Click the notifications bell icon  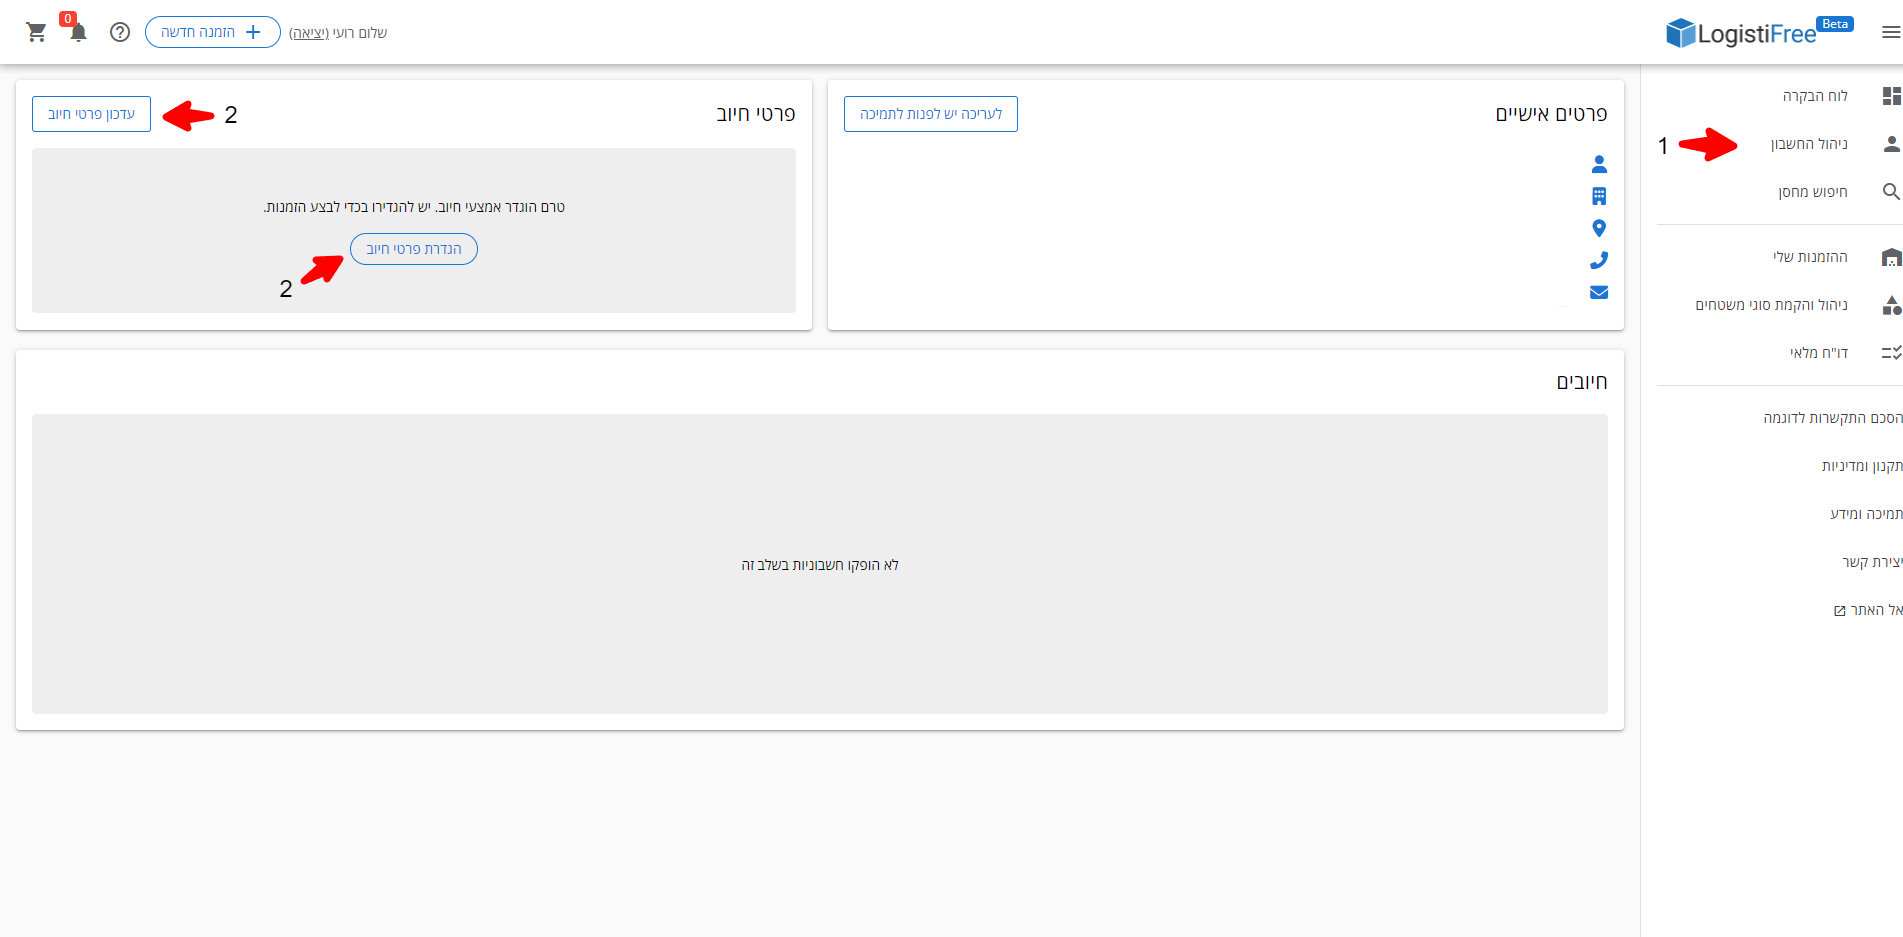click(78, 32)
